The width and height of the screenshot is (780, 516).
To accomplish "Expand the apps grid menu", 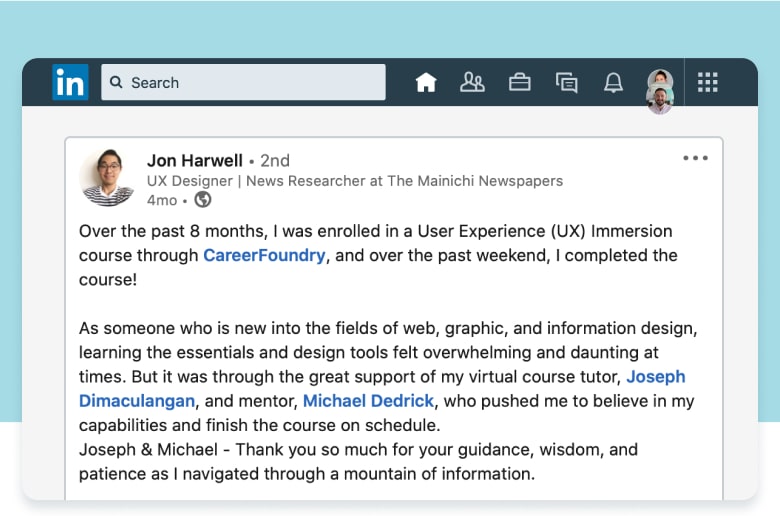I will [x=708, y=83].
